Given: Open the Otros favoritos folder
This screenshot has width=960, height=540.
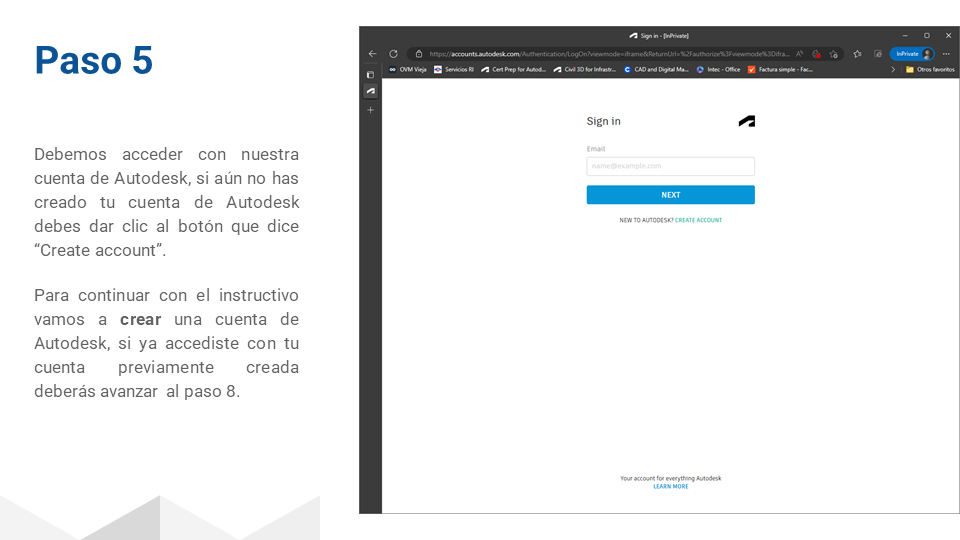Looking at the screenshot, I should pyautogui.click(x=930, y=70).
